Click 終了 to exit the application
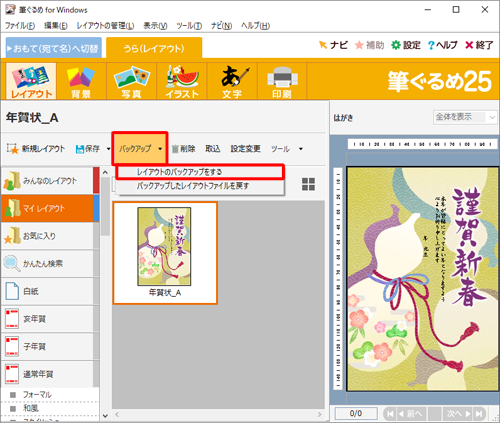 pyautogui.click(x=479, y=45)
